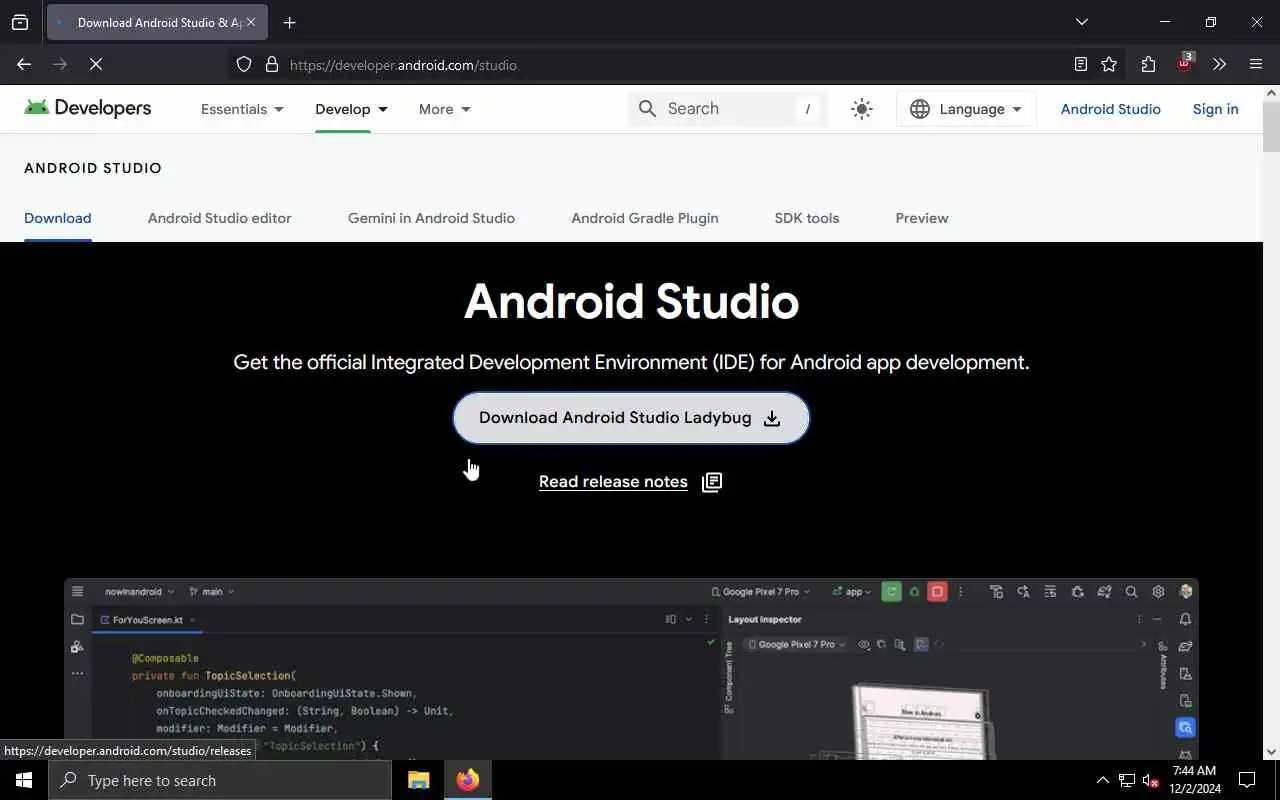Open the taskbar clock showing 7:44 AM
The image size is (1280, 800).
(1194, 780)
